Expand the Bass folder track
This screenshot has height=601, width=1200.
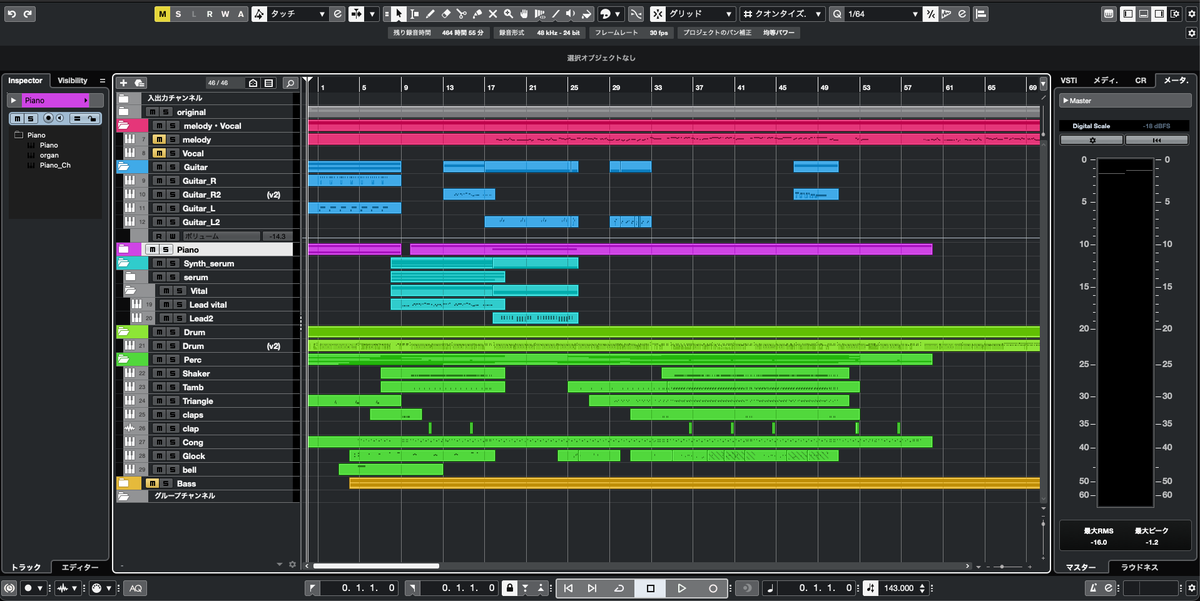124,483
